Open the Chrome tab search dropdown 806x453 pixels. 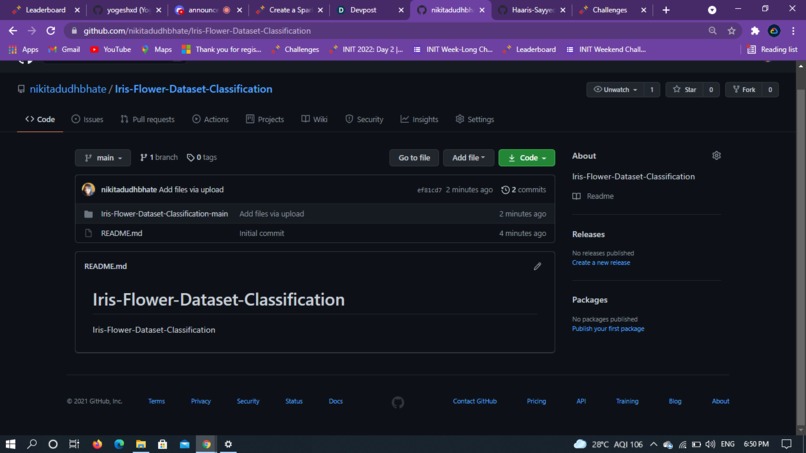712,10
